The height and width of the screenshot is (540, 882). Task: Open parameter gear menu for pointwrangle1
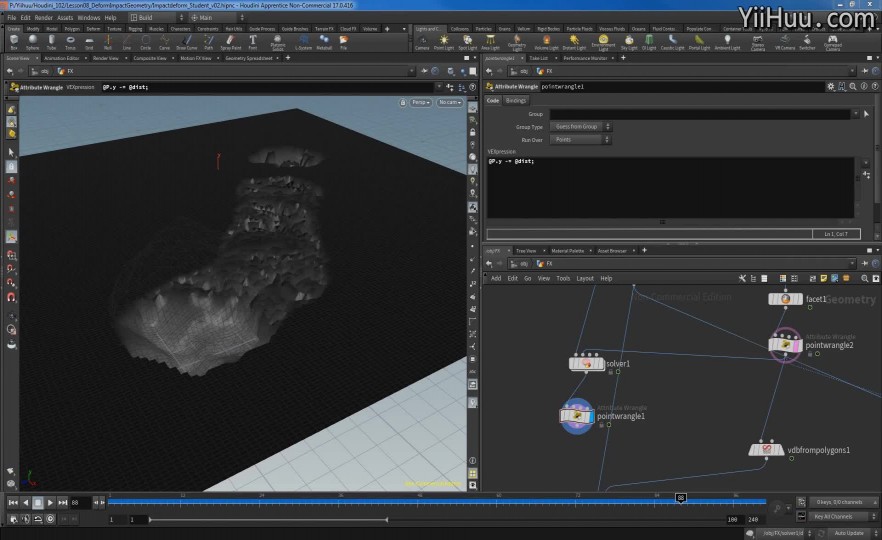(830, 87)
